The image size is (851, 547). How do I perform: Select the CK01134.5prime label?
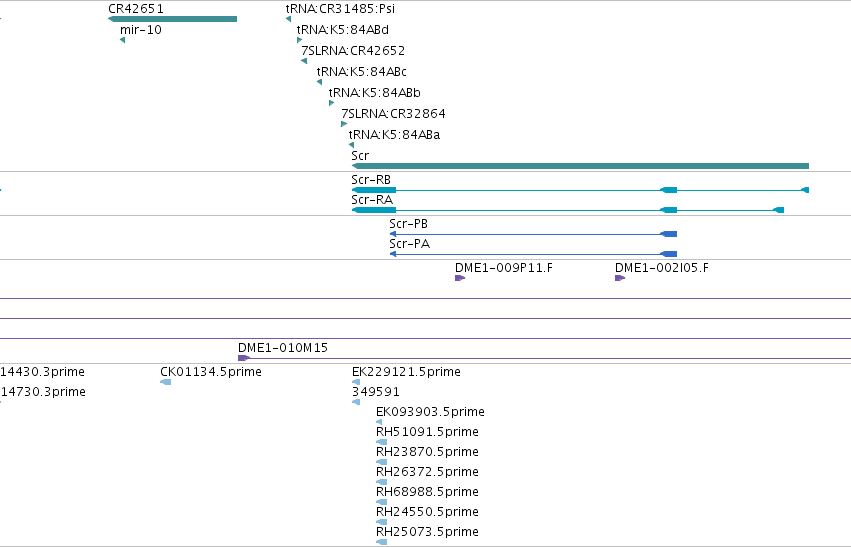click(211, 372)
